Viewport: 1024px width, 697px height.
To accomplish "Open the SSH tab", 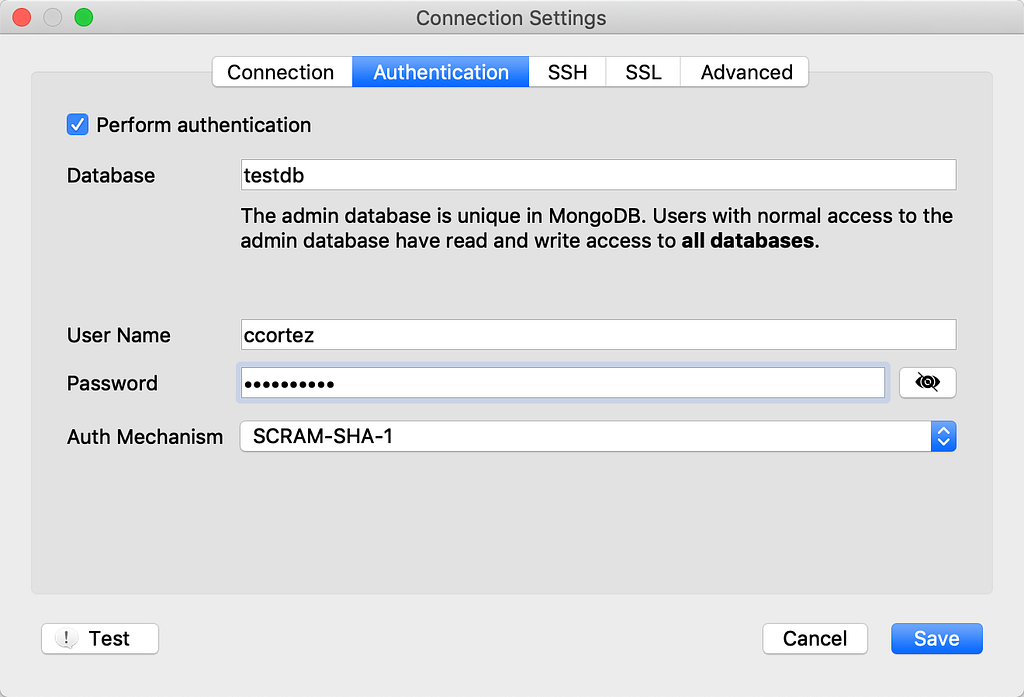I will click(x=567, y=72).
